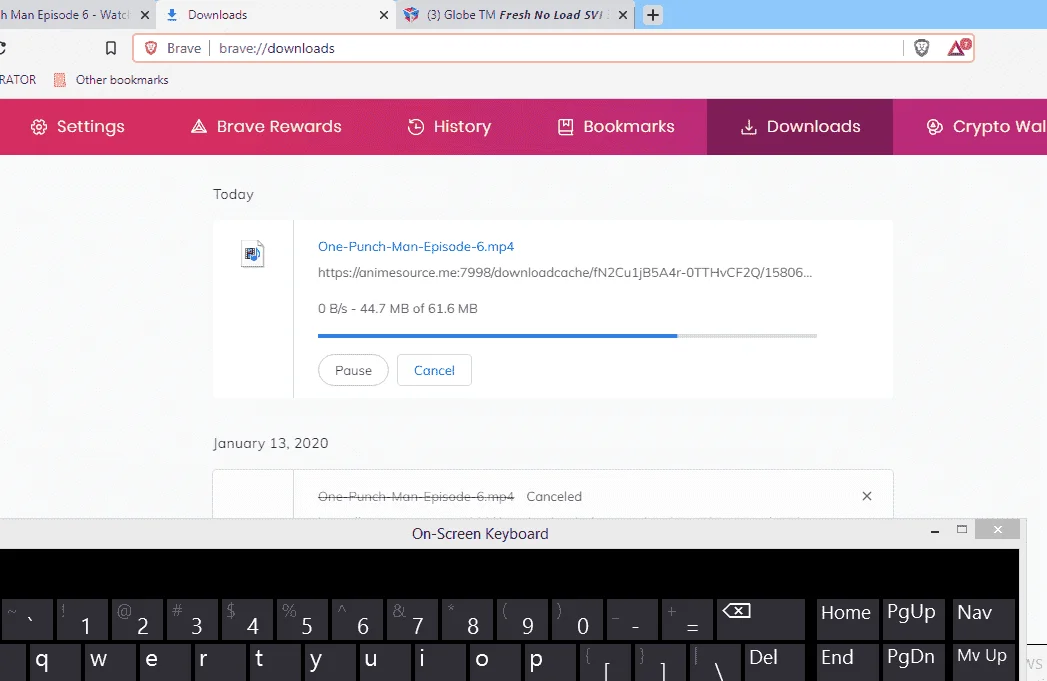Close the Globe TM Fresh No Load tab
Image resolution: width=1047 pixels, height=681 pixels.
tap(623, 15)
